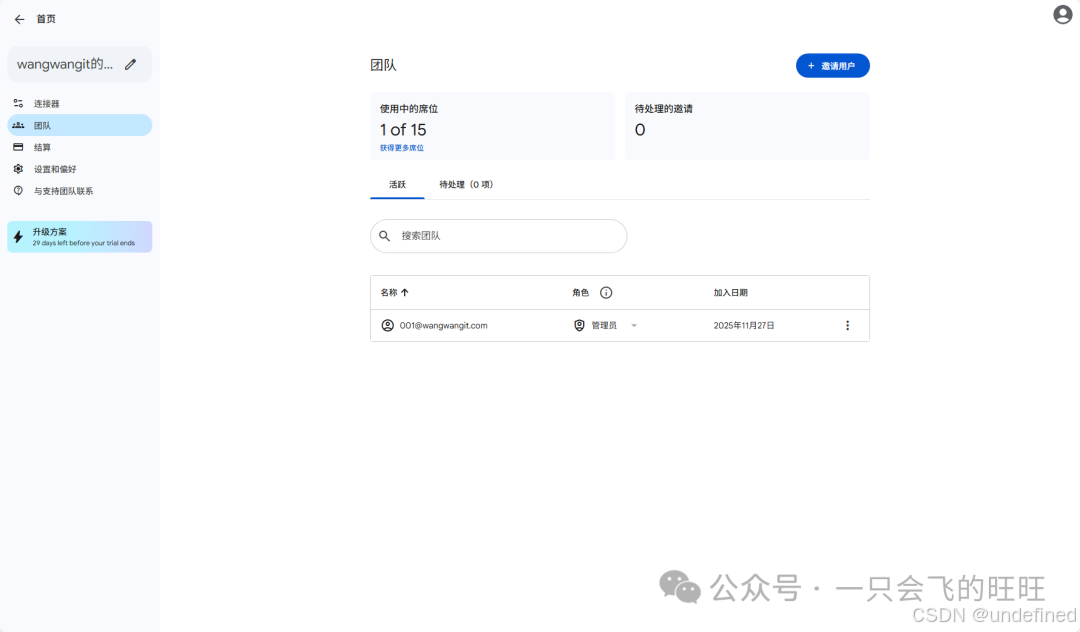Viewport: 1080px width, 632px height.
Task: Click the 加入日期 column header
Action: point(730,293)
